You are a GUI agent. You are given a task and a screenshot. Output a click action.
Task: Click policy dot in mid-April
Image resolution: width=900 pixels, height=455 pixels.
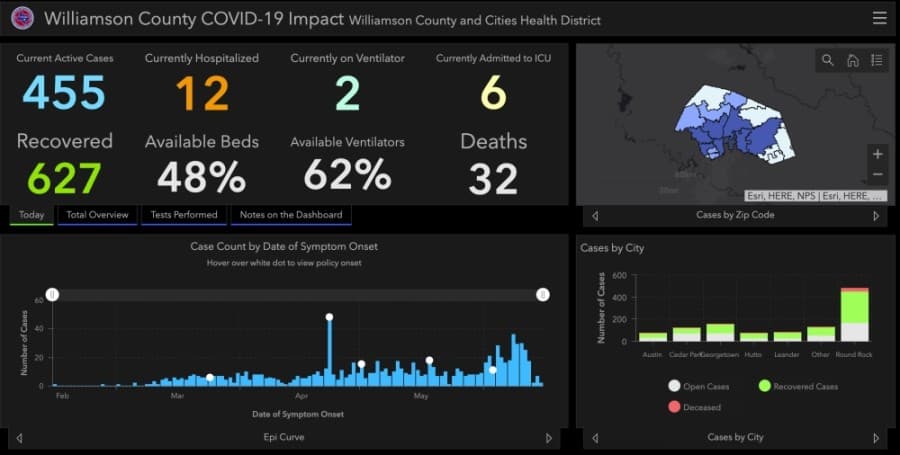pos(361,364)
